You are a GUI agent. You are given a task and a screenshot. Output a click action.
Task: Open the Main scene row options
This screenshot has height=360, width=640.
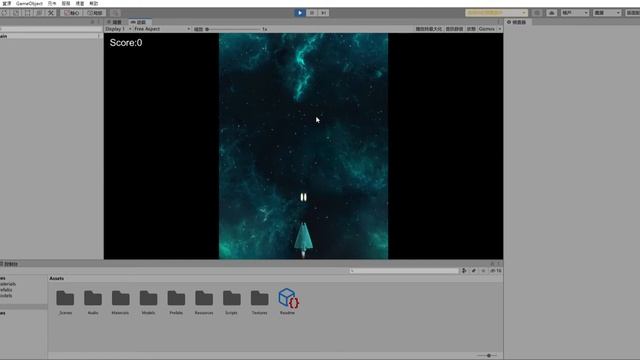(x=98, y=36)
